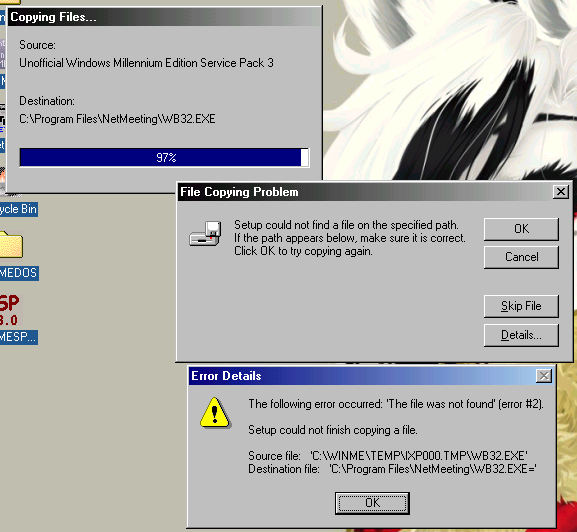Click the 'Source file' line in Error Details
The width and height of the screenshot is (577, 532).
[x=388, y=456]
